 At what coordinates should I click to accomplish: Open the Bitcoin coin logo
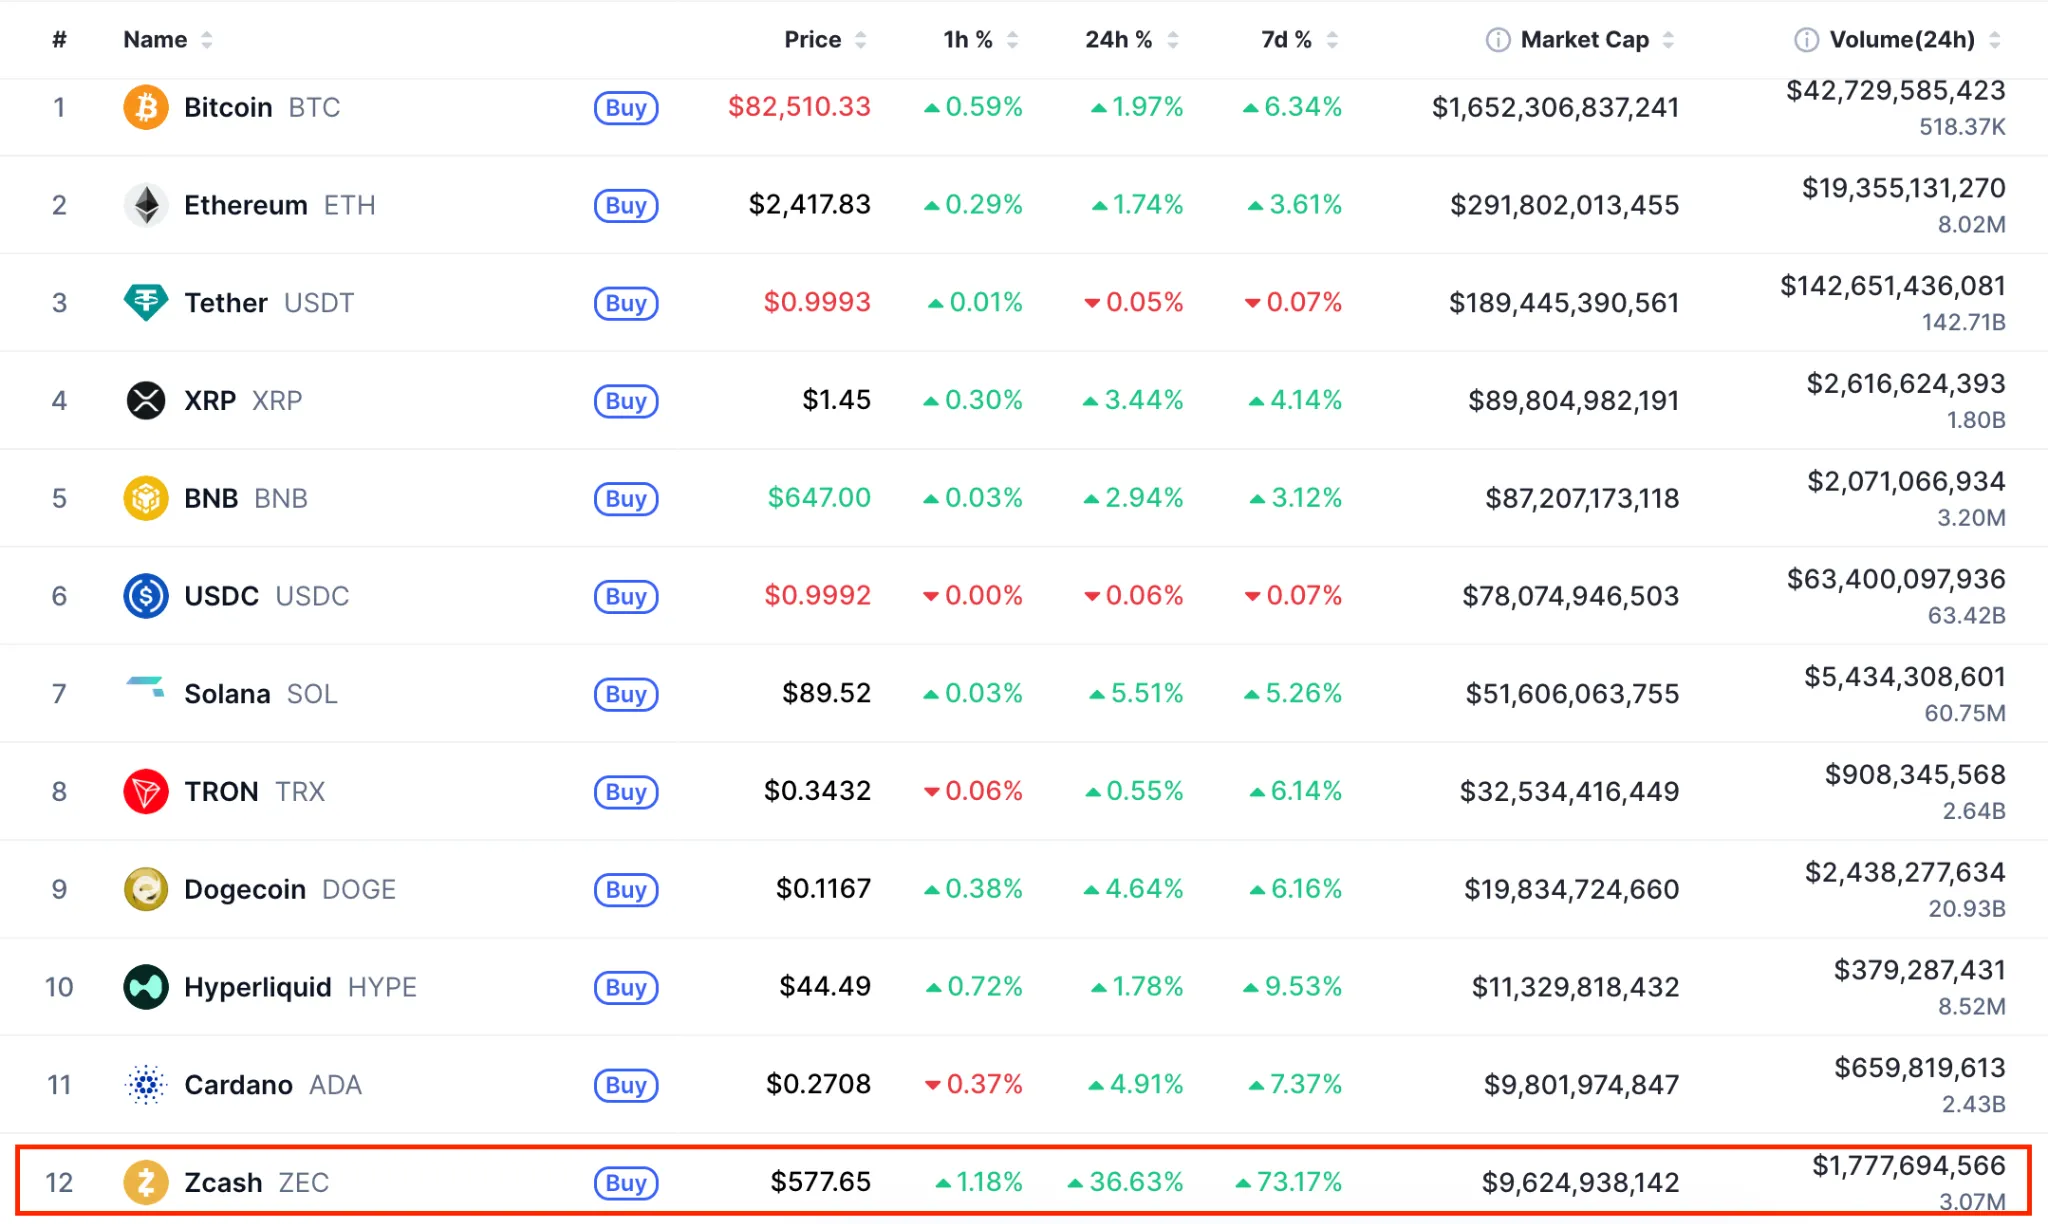click(145, 107)
